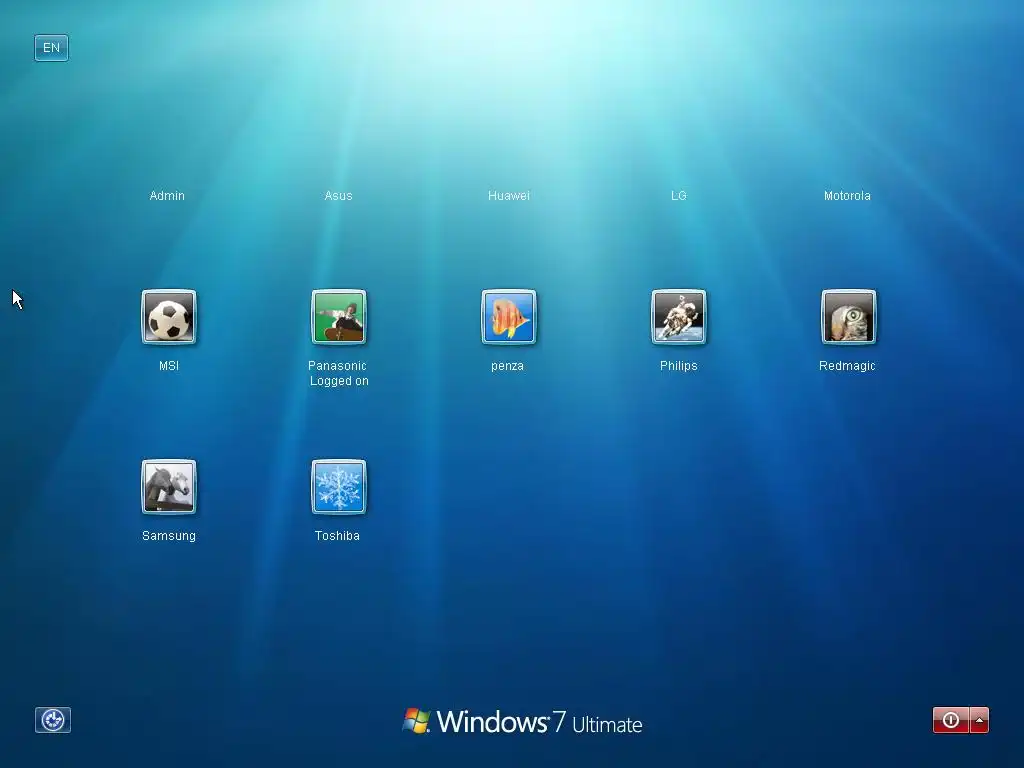The height and width of the screenshot is (768, 1024).
Task: Select the Toshiba snowflake account picture
Action: [x=338, y=487]
